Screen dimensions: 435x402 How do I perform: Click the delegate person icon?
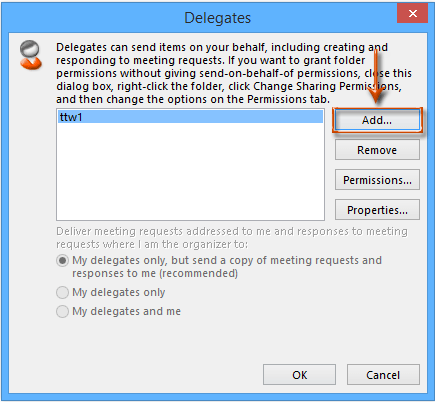(31, 55)
